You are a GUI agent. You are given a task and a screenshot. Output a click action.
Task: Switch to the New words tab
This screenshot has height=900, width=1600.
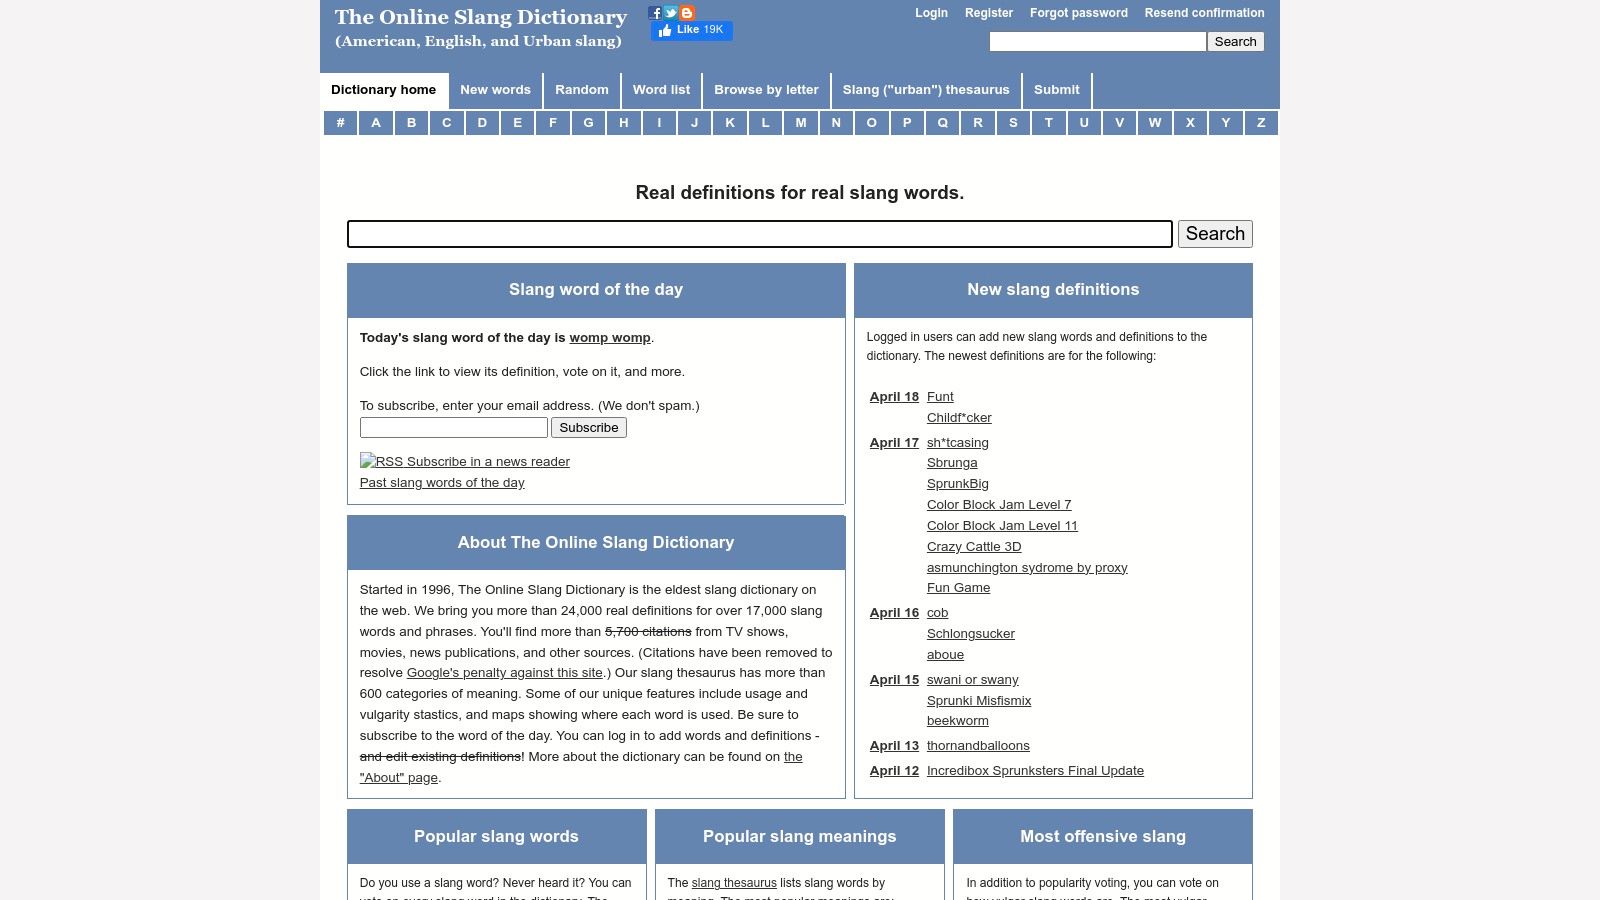(495, 90)
